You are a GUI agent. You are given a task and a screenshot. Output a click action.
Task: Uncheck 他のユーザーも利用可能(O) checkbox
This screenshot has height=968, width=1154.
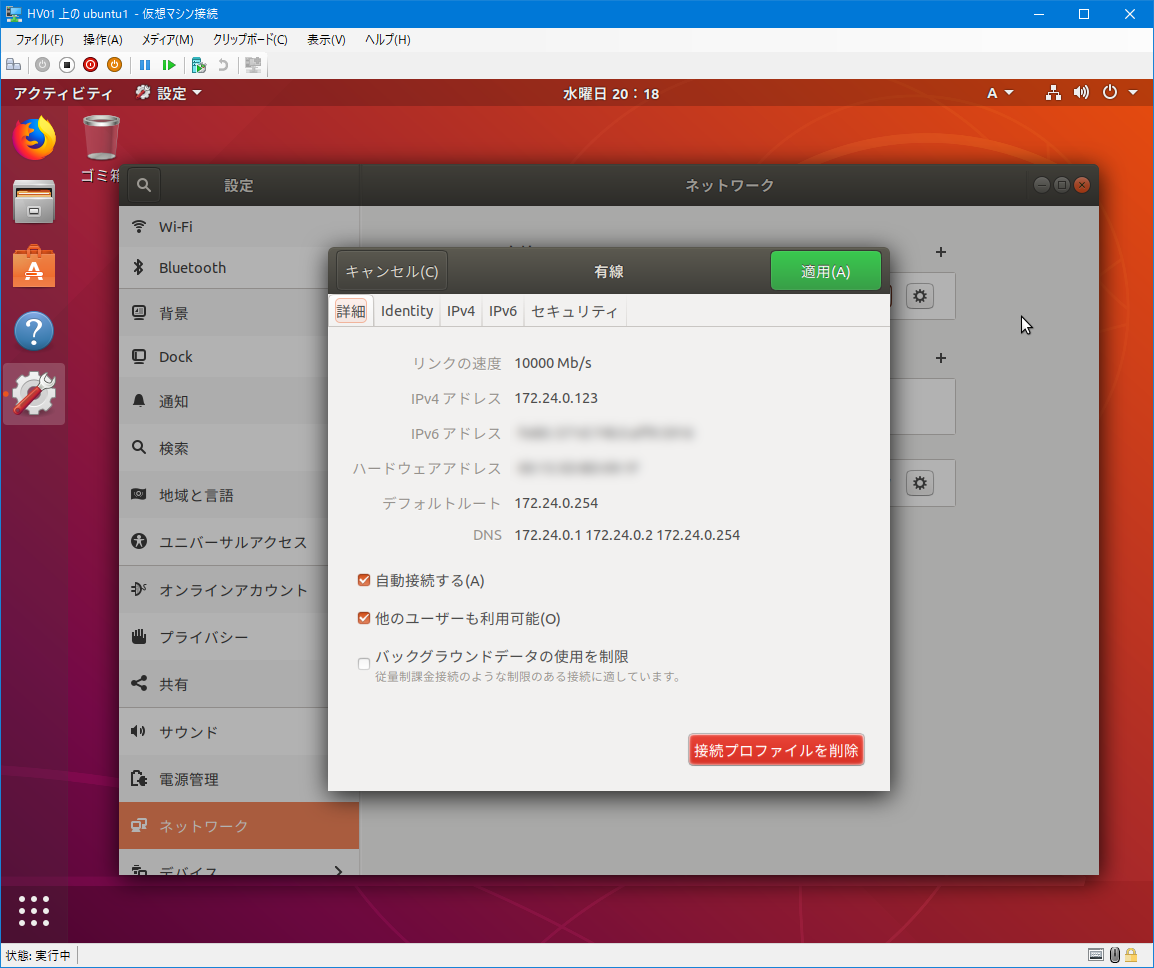[364, 618]
